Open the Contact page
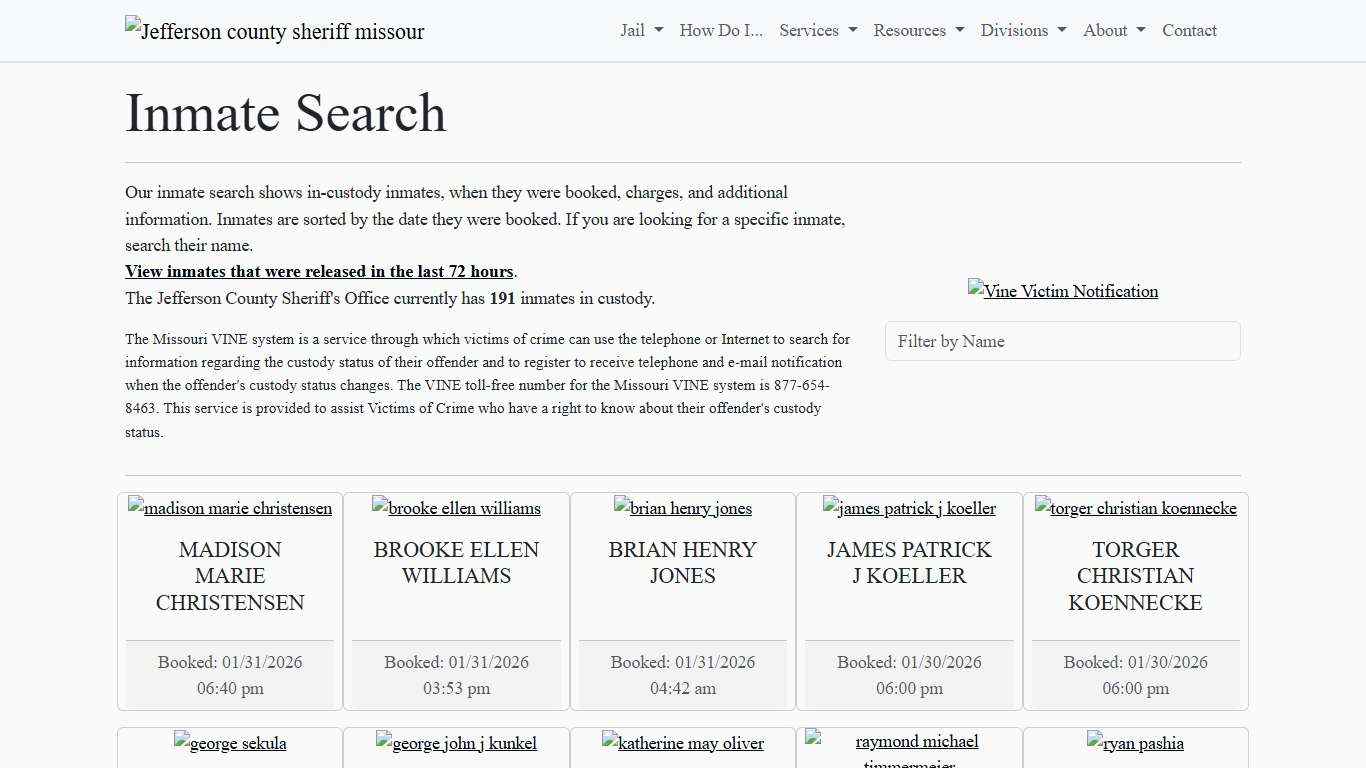1366x768 pixels. (1189, 30)
